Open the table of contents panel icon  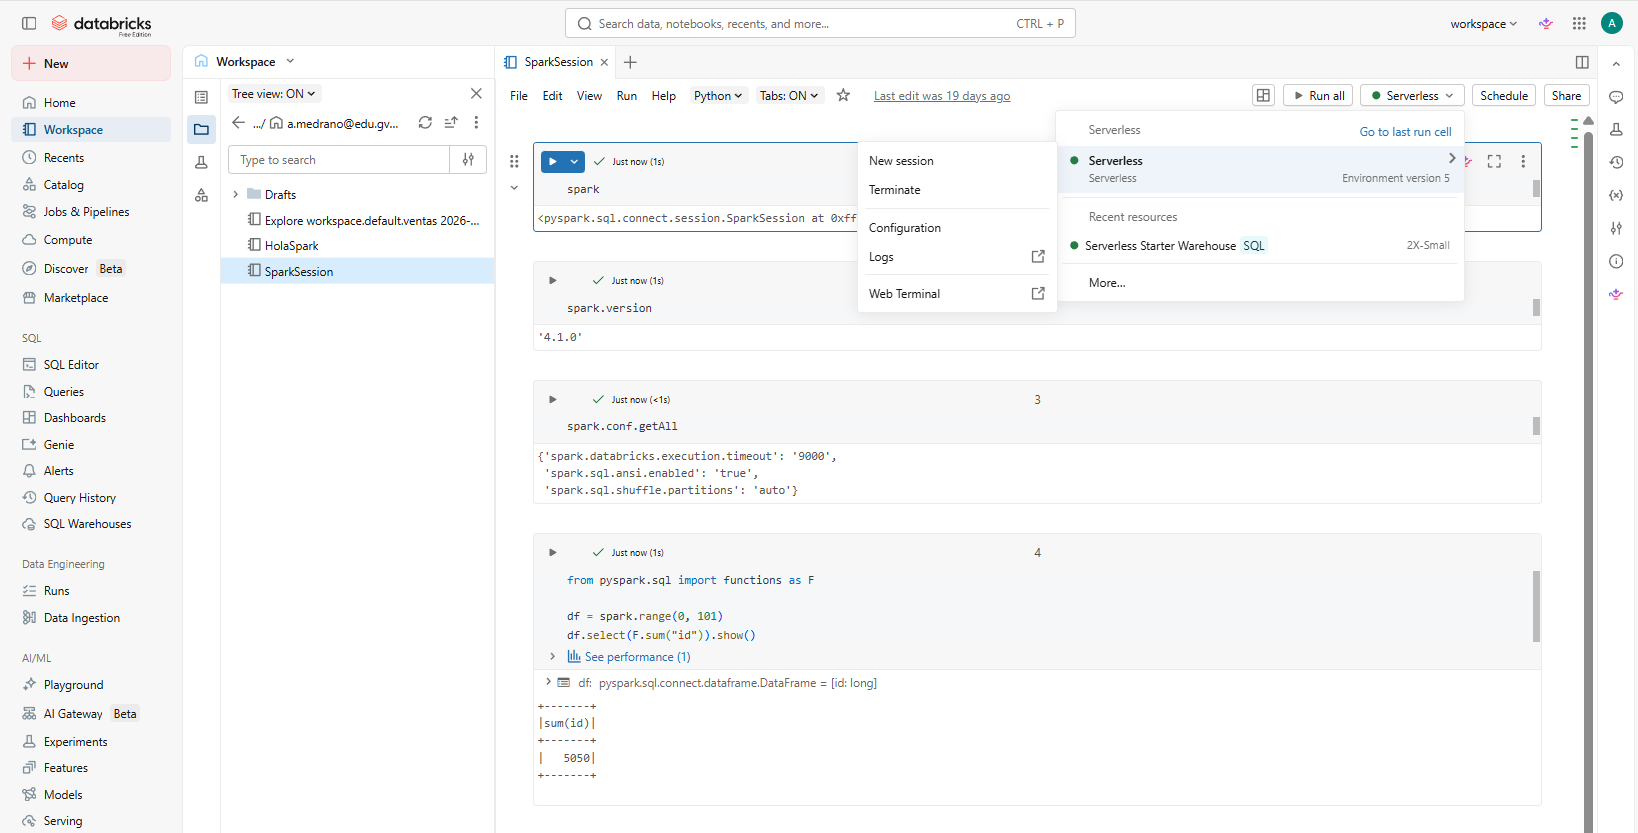[x=201, y=97]
